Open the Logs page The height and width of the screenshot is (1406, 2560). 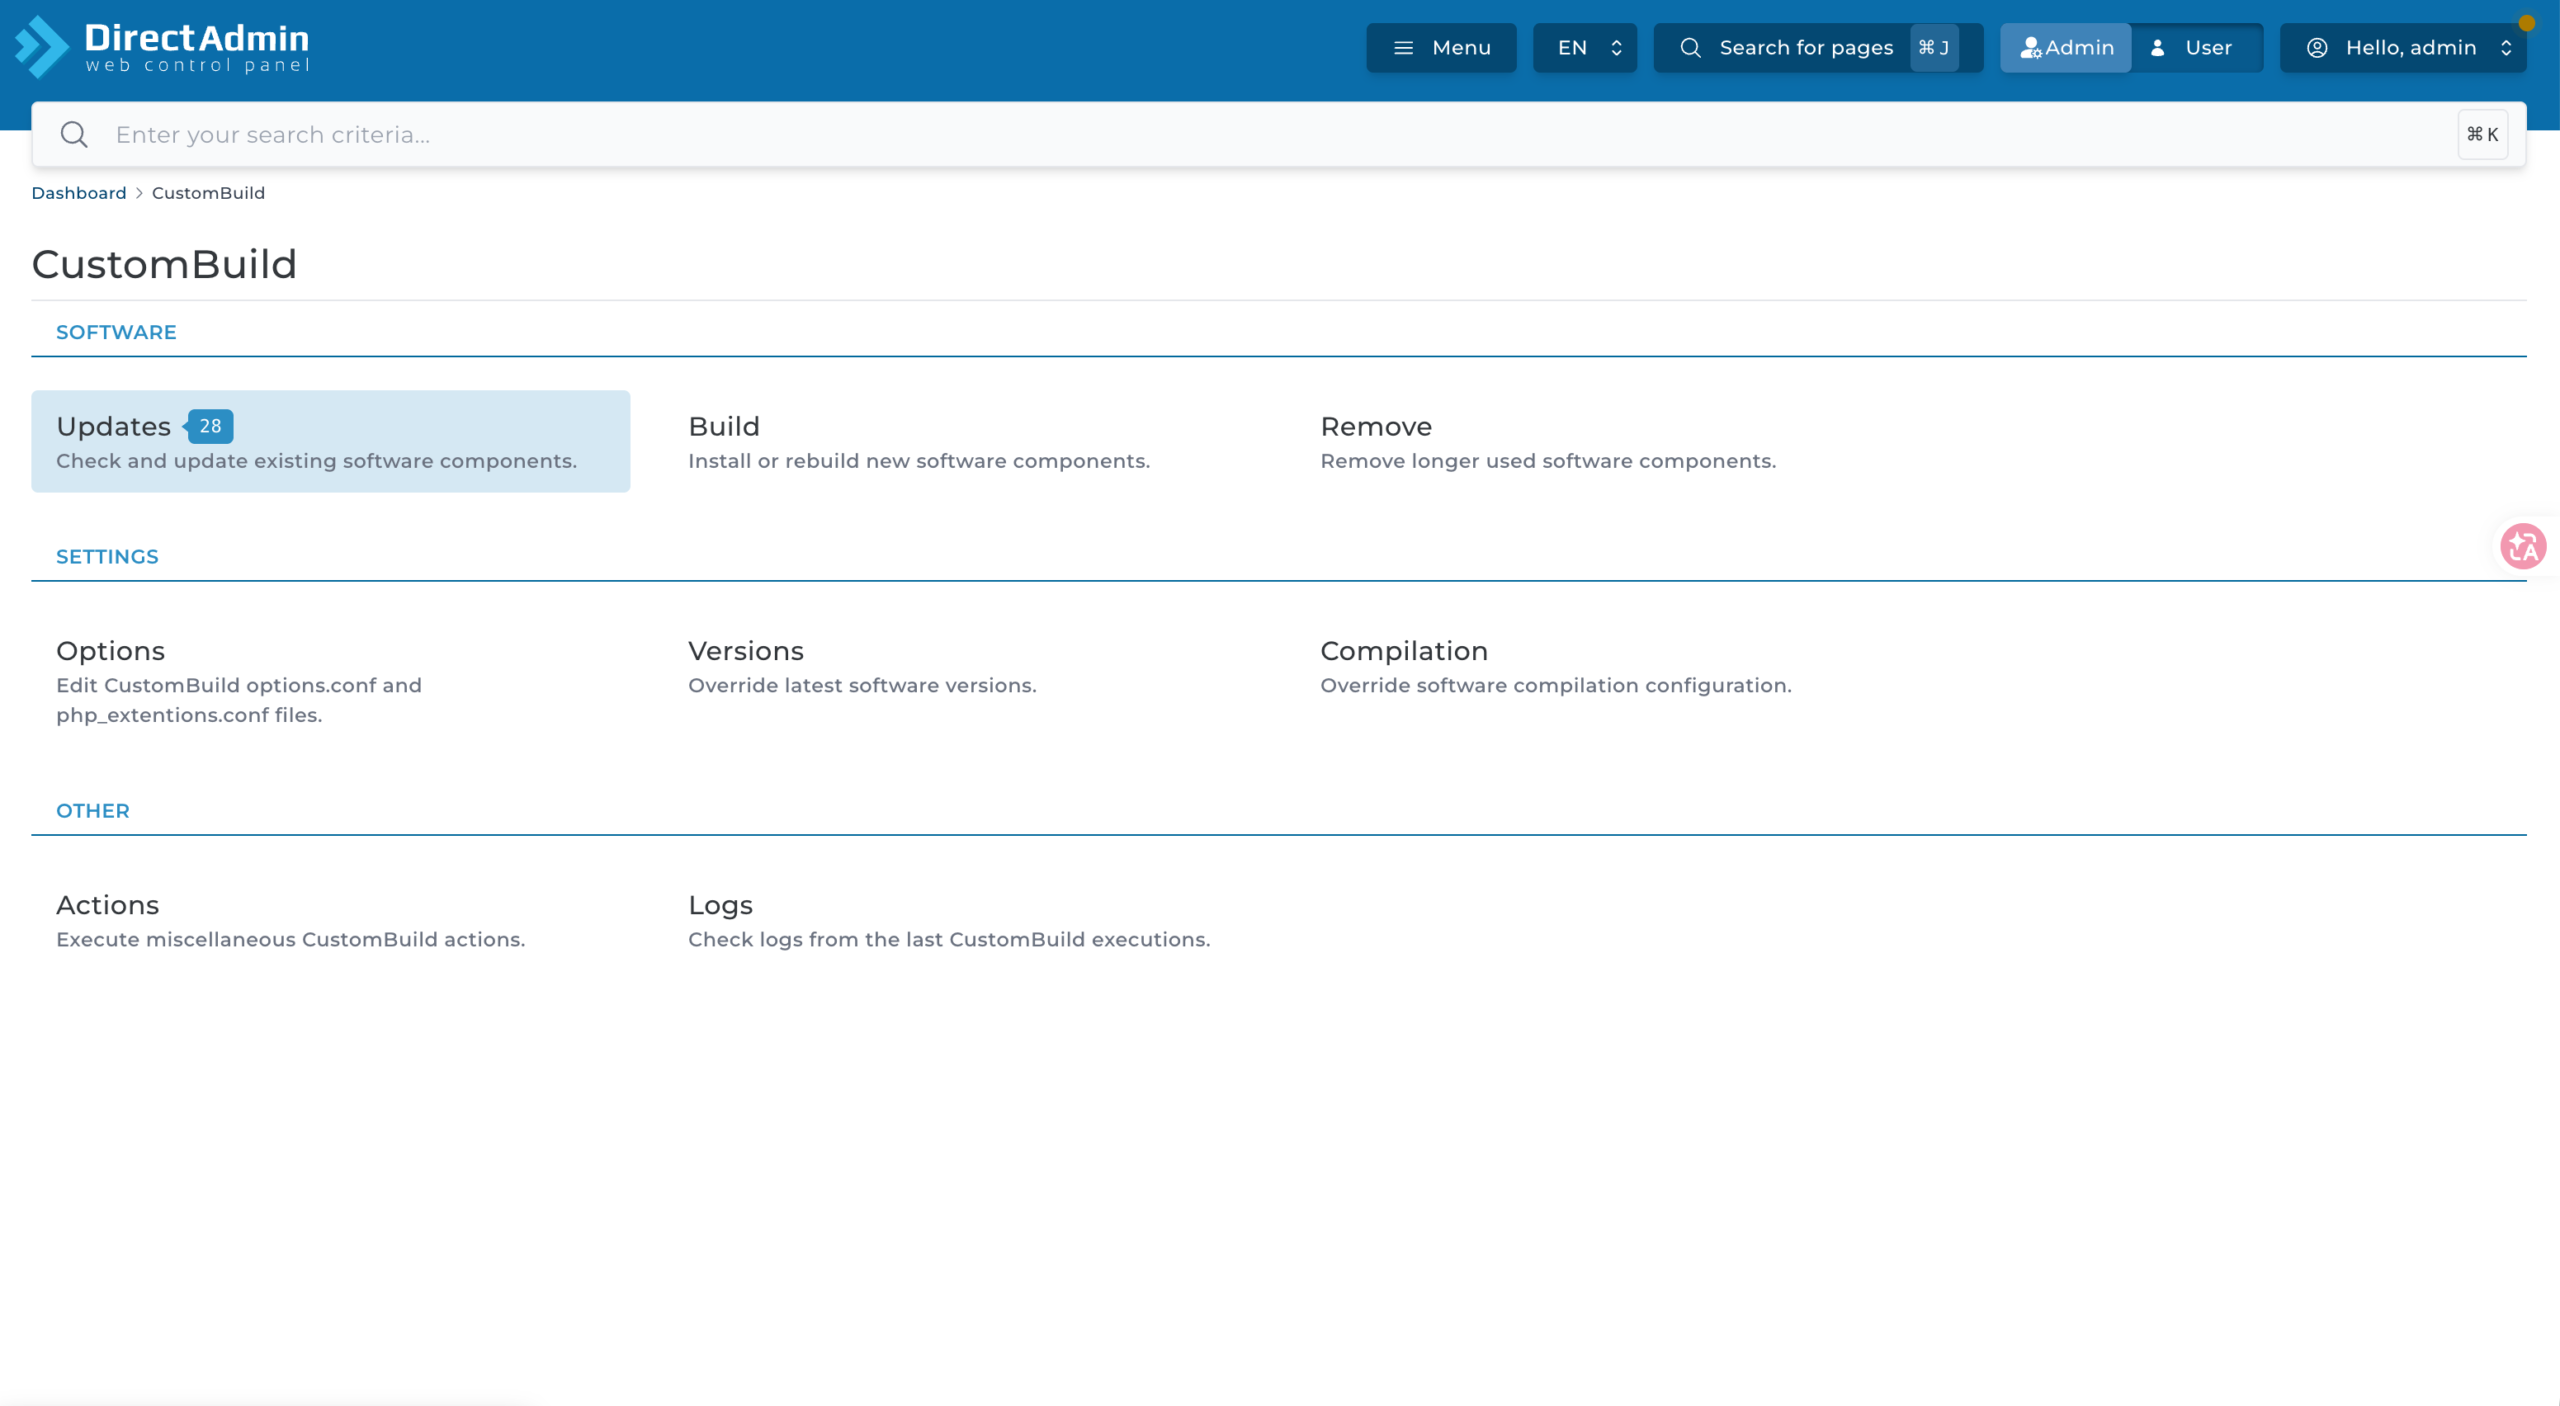coord(947,920)
